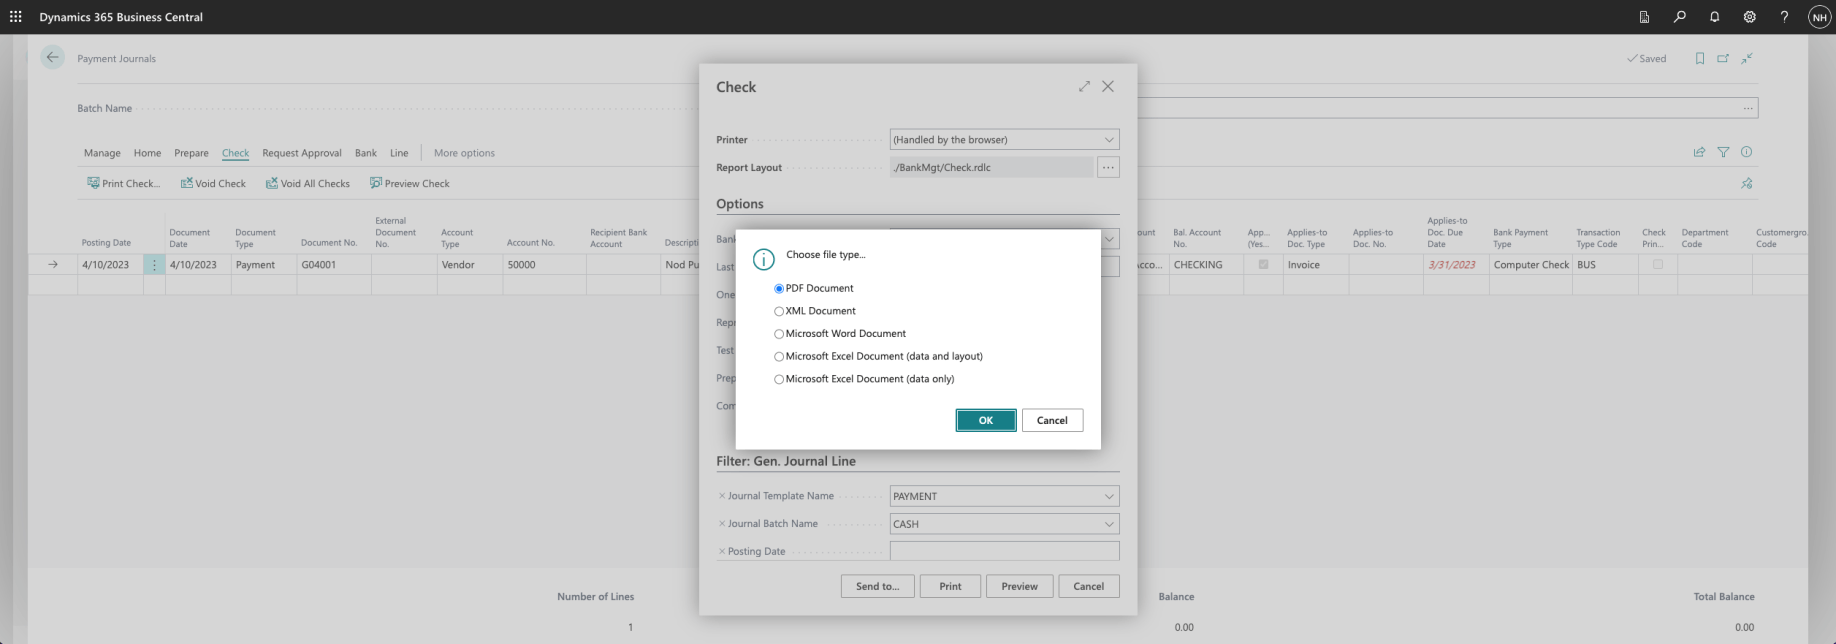Cancel the file type dialog

click(1052, 420)
